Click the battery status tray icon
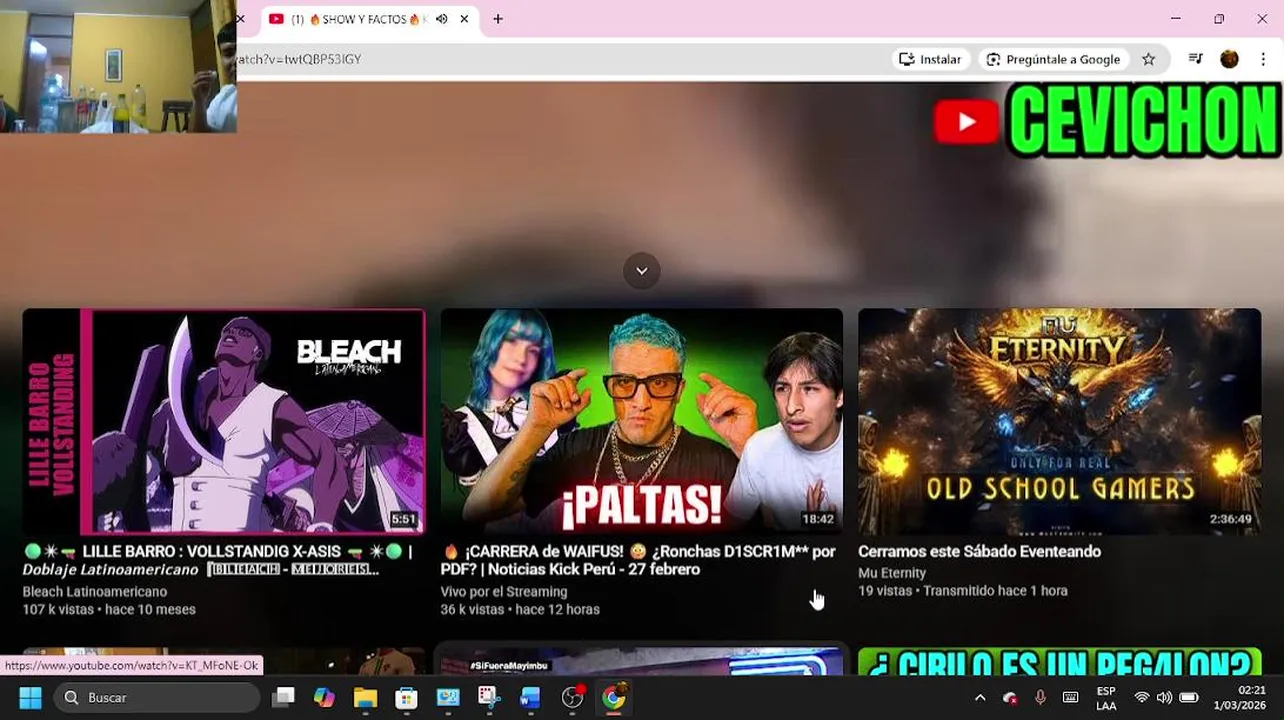1284x720 pixels. coord(1189,698)
